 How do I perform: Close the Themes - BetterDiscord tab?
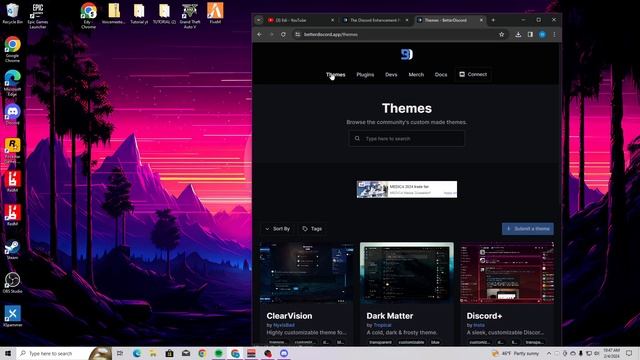coord(481,20)
